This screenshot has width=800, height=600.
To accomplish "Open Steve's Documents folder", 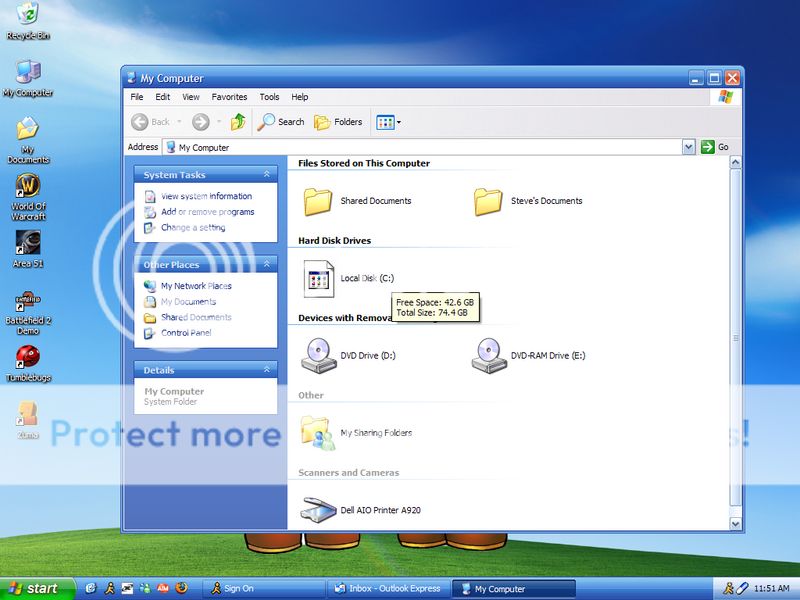I will 488,201.
